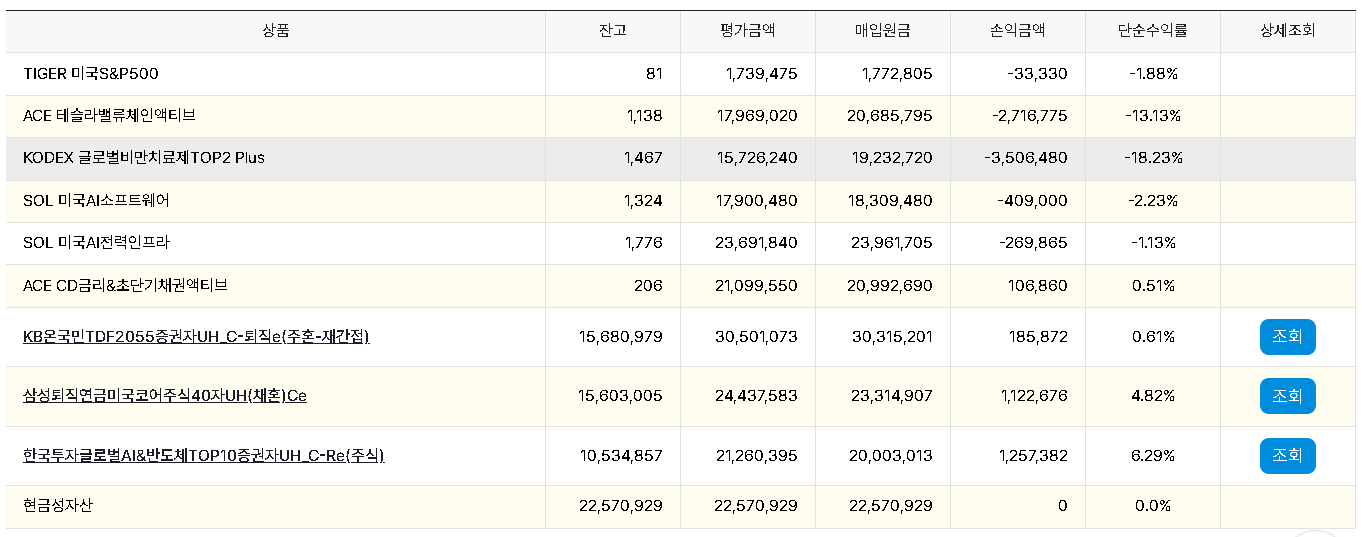Click 평가금액 value 17,969,020
Screen dimensions: 1362x537
pyautogui.click(x=756, y=116)
